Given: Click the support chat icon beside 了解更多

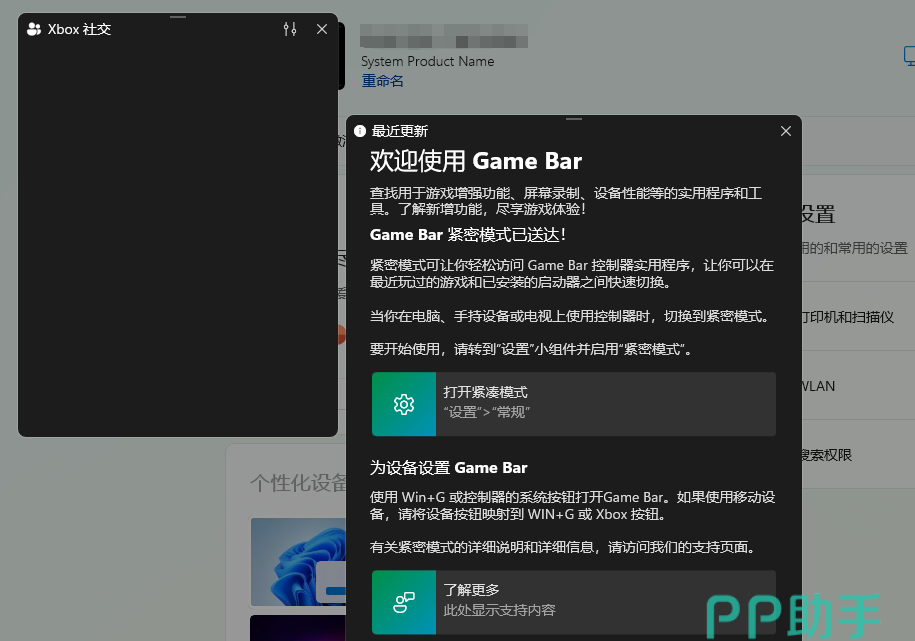Looking at the screenshot, I should pos(404,602).
